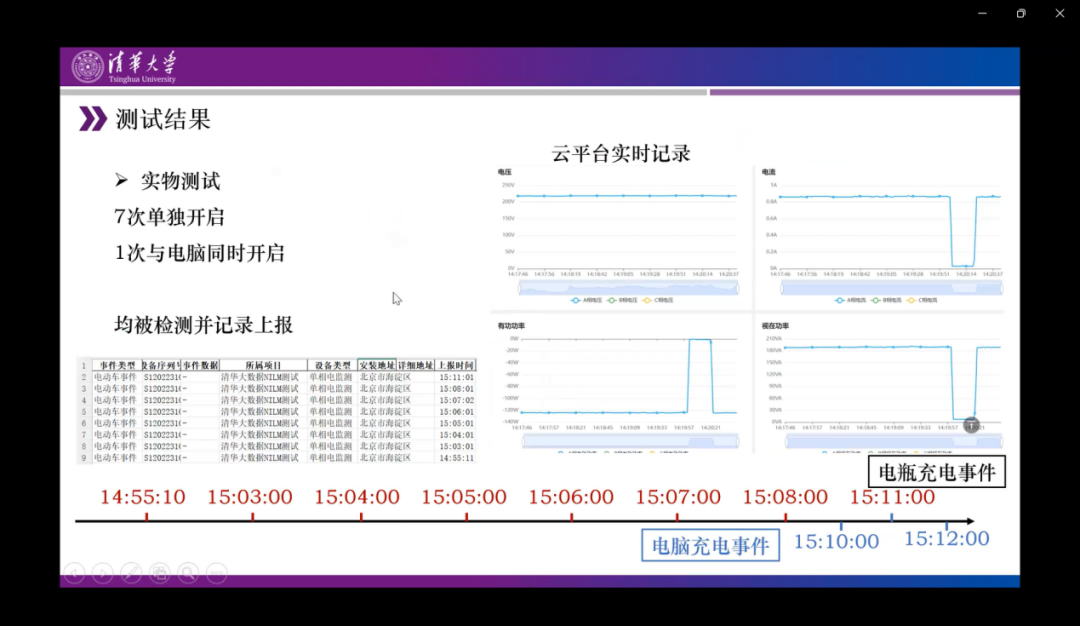Toggle A相电压 legend in voltage chart
Viewport: 1080px width, 626px height.
tap(587, 300)
